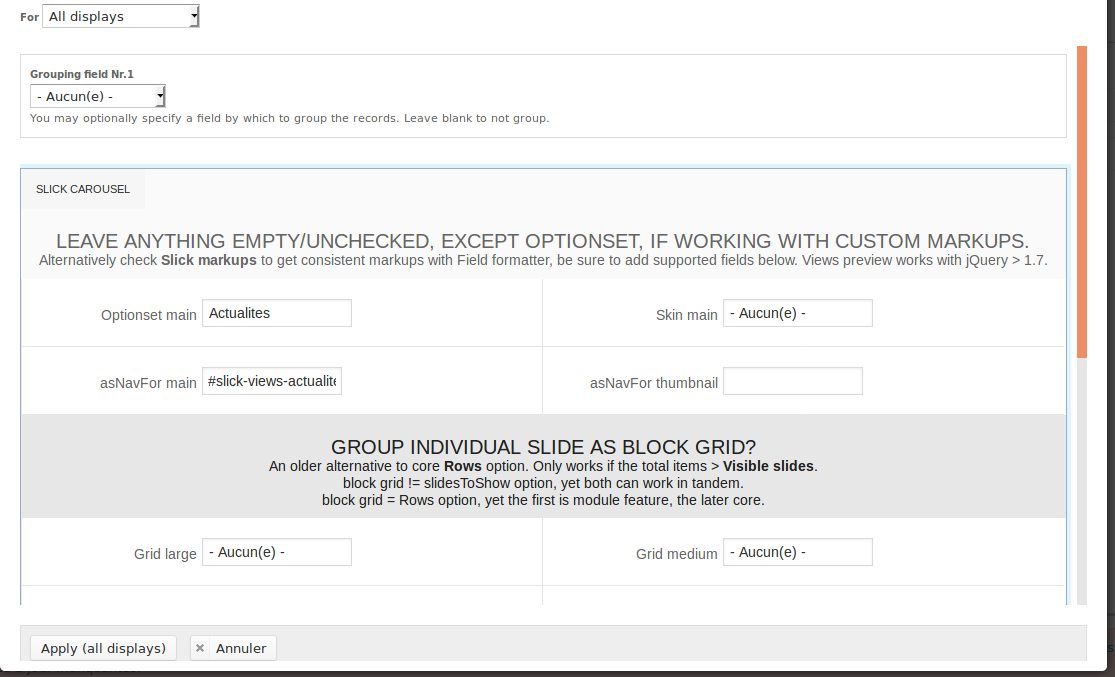Click the "block grid != slidesToShow option" line
1115x677 pixels.
pyautogui.click(x=543, y=483)
